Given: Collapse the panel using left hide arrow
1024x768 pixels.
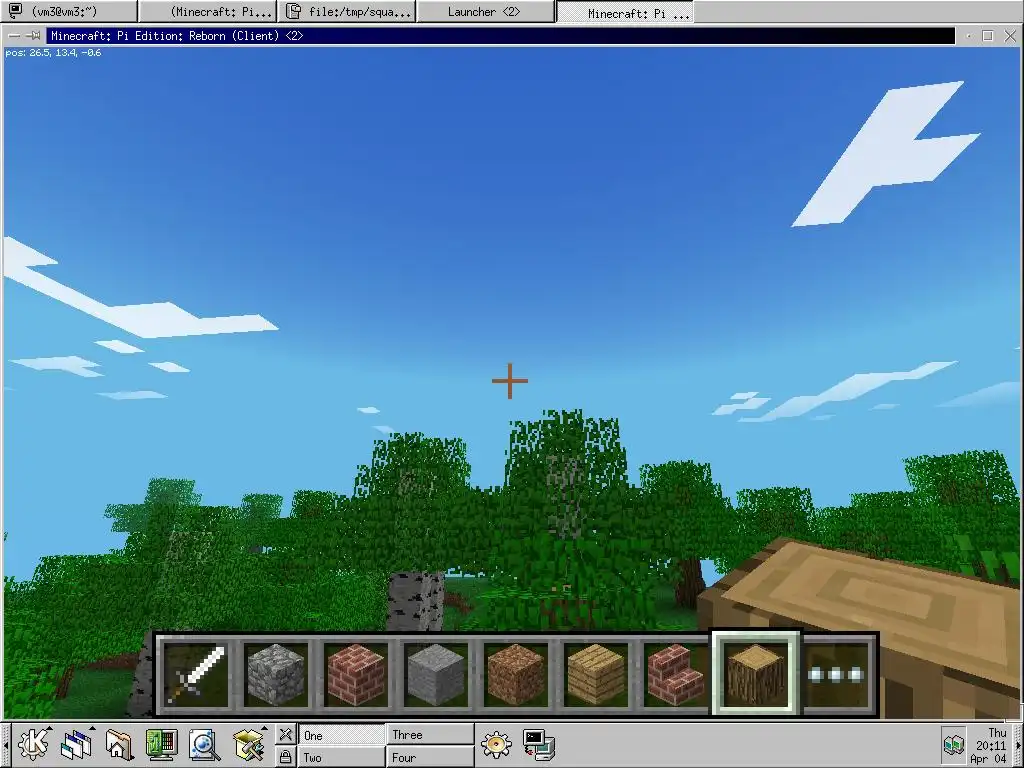Looking at the screenshot, I should [x=5, y=745].
